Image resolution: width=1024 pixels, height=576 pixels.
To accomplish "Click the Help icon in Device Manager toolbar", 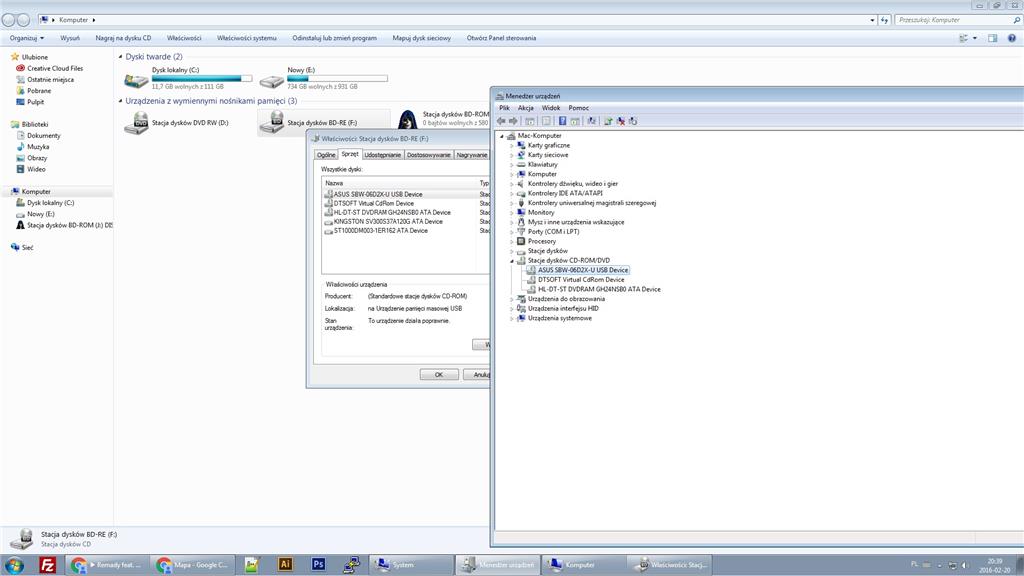I will coord(562,121).
